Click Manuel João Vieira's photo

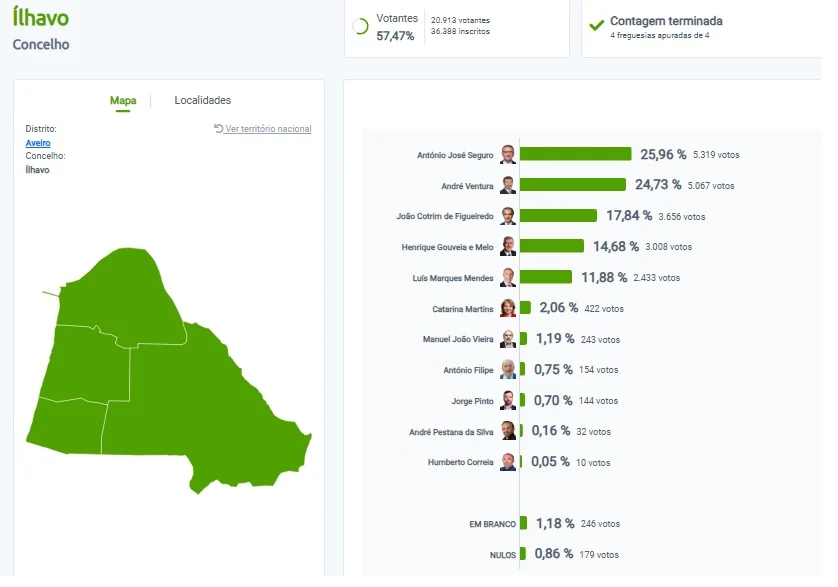[x=508, y=339]
